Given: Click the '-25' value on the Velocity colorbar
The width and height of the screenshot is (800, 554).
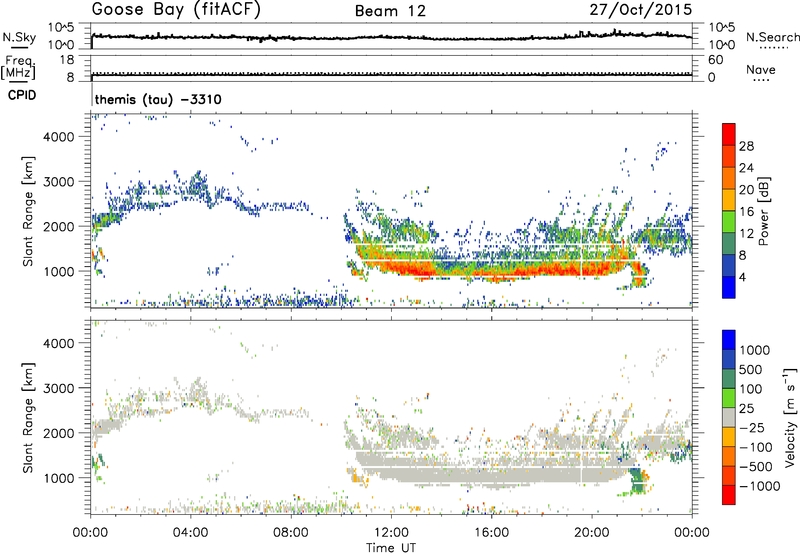Looking at the screenshot, I should tap(752, 427).
